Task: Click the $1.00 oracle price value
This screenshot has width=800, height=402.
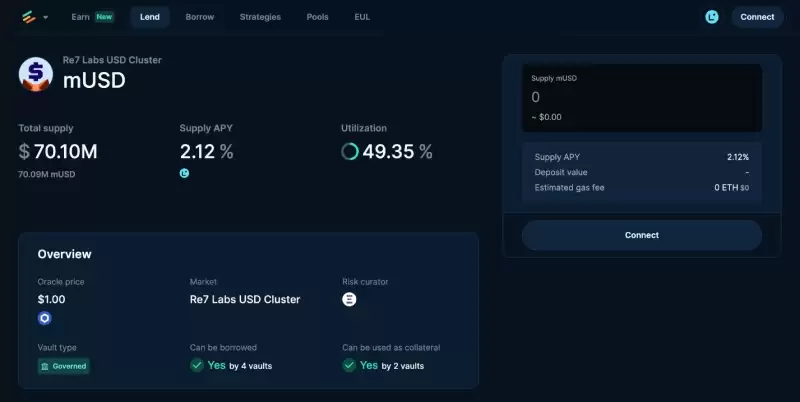Action: 52,299
